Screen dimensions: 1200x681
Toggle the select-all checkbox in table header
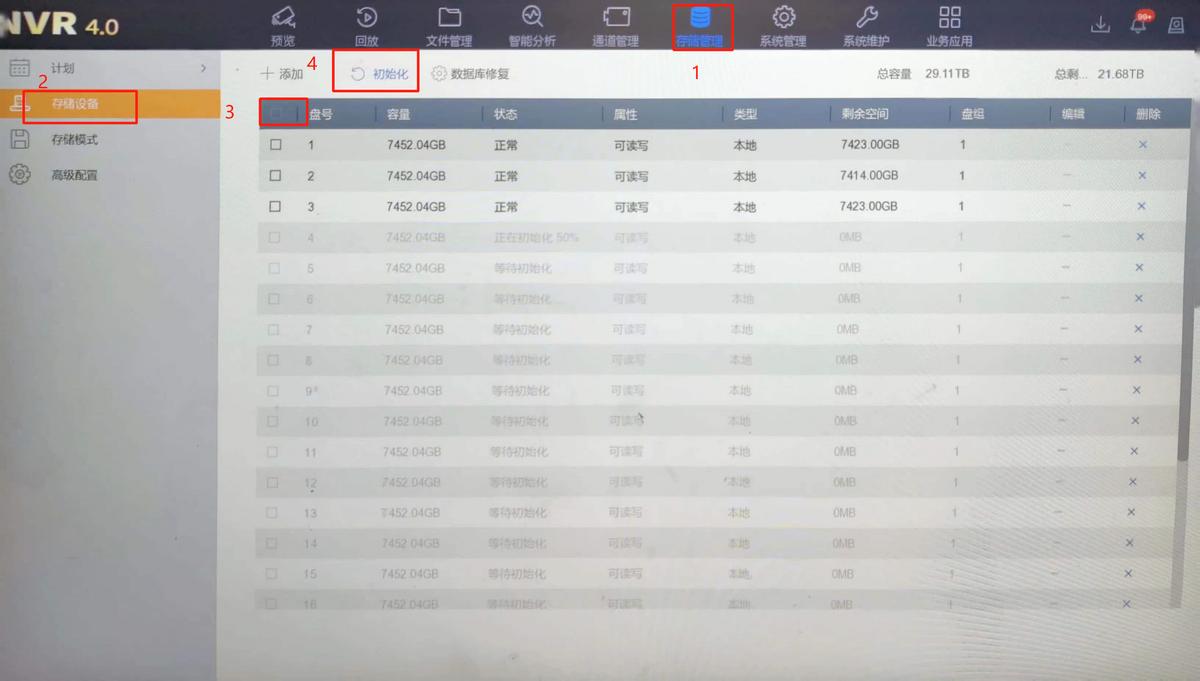[281, 114]
